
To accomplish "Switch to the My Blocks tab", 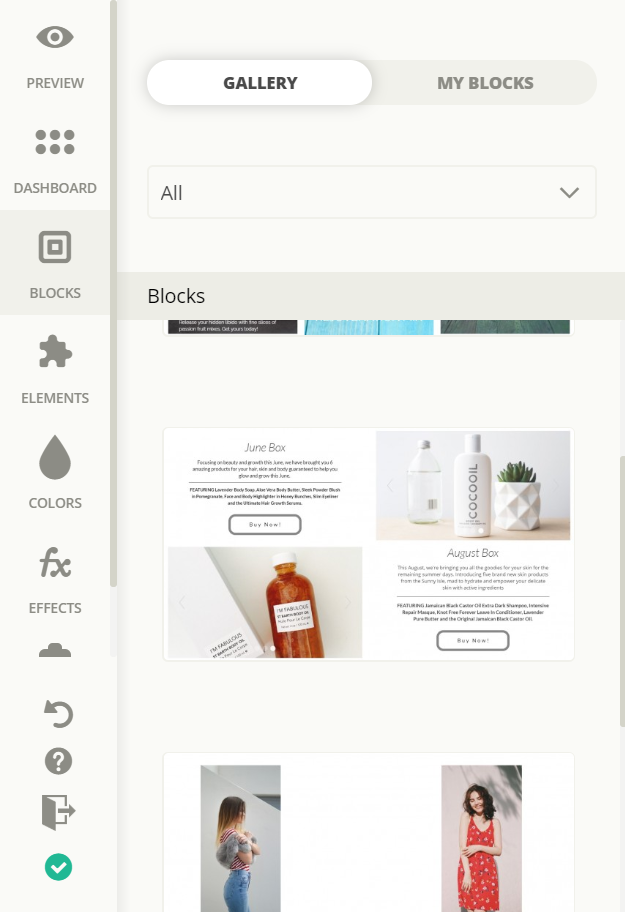I will 485,83.
